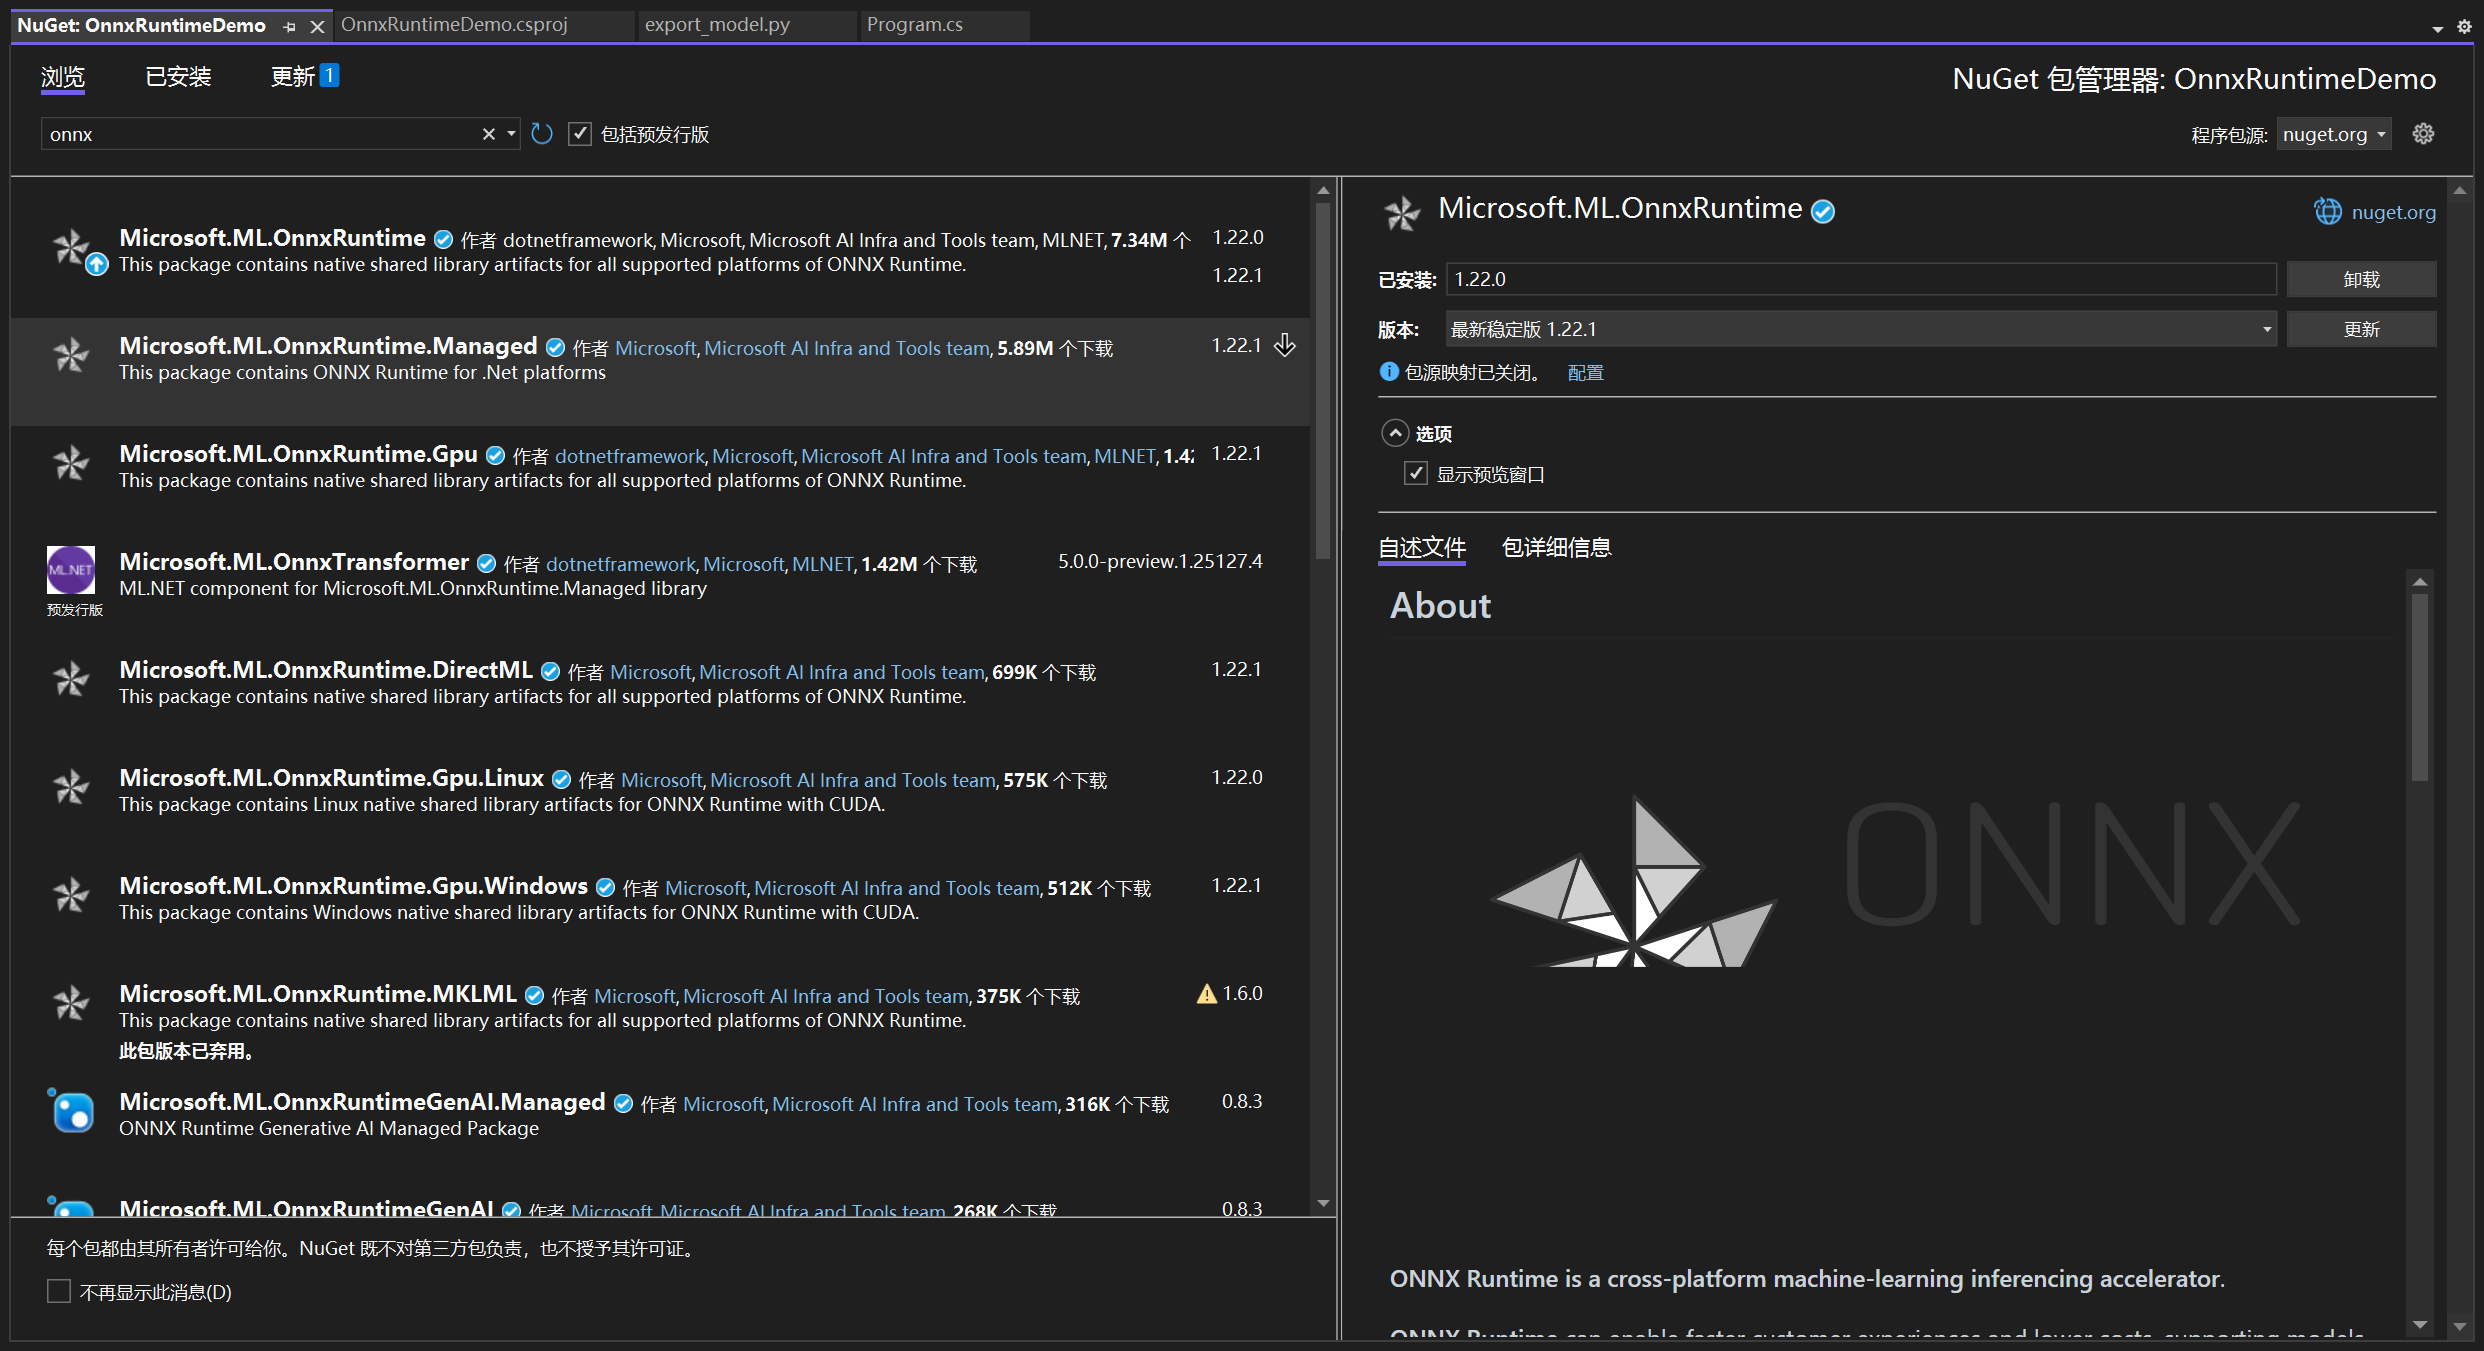
Task: Click the package list vertical scrollbar thumb
Action: pos(1323,380)
